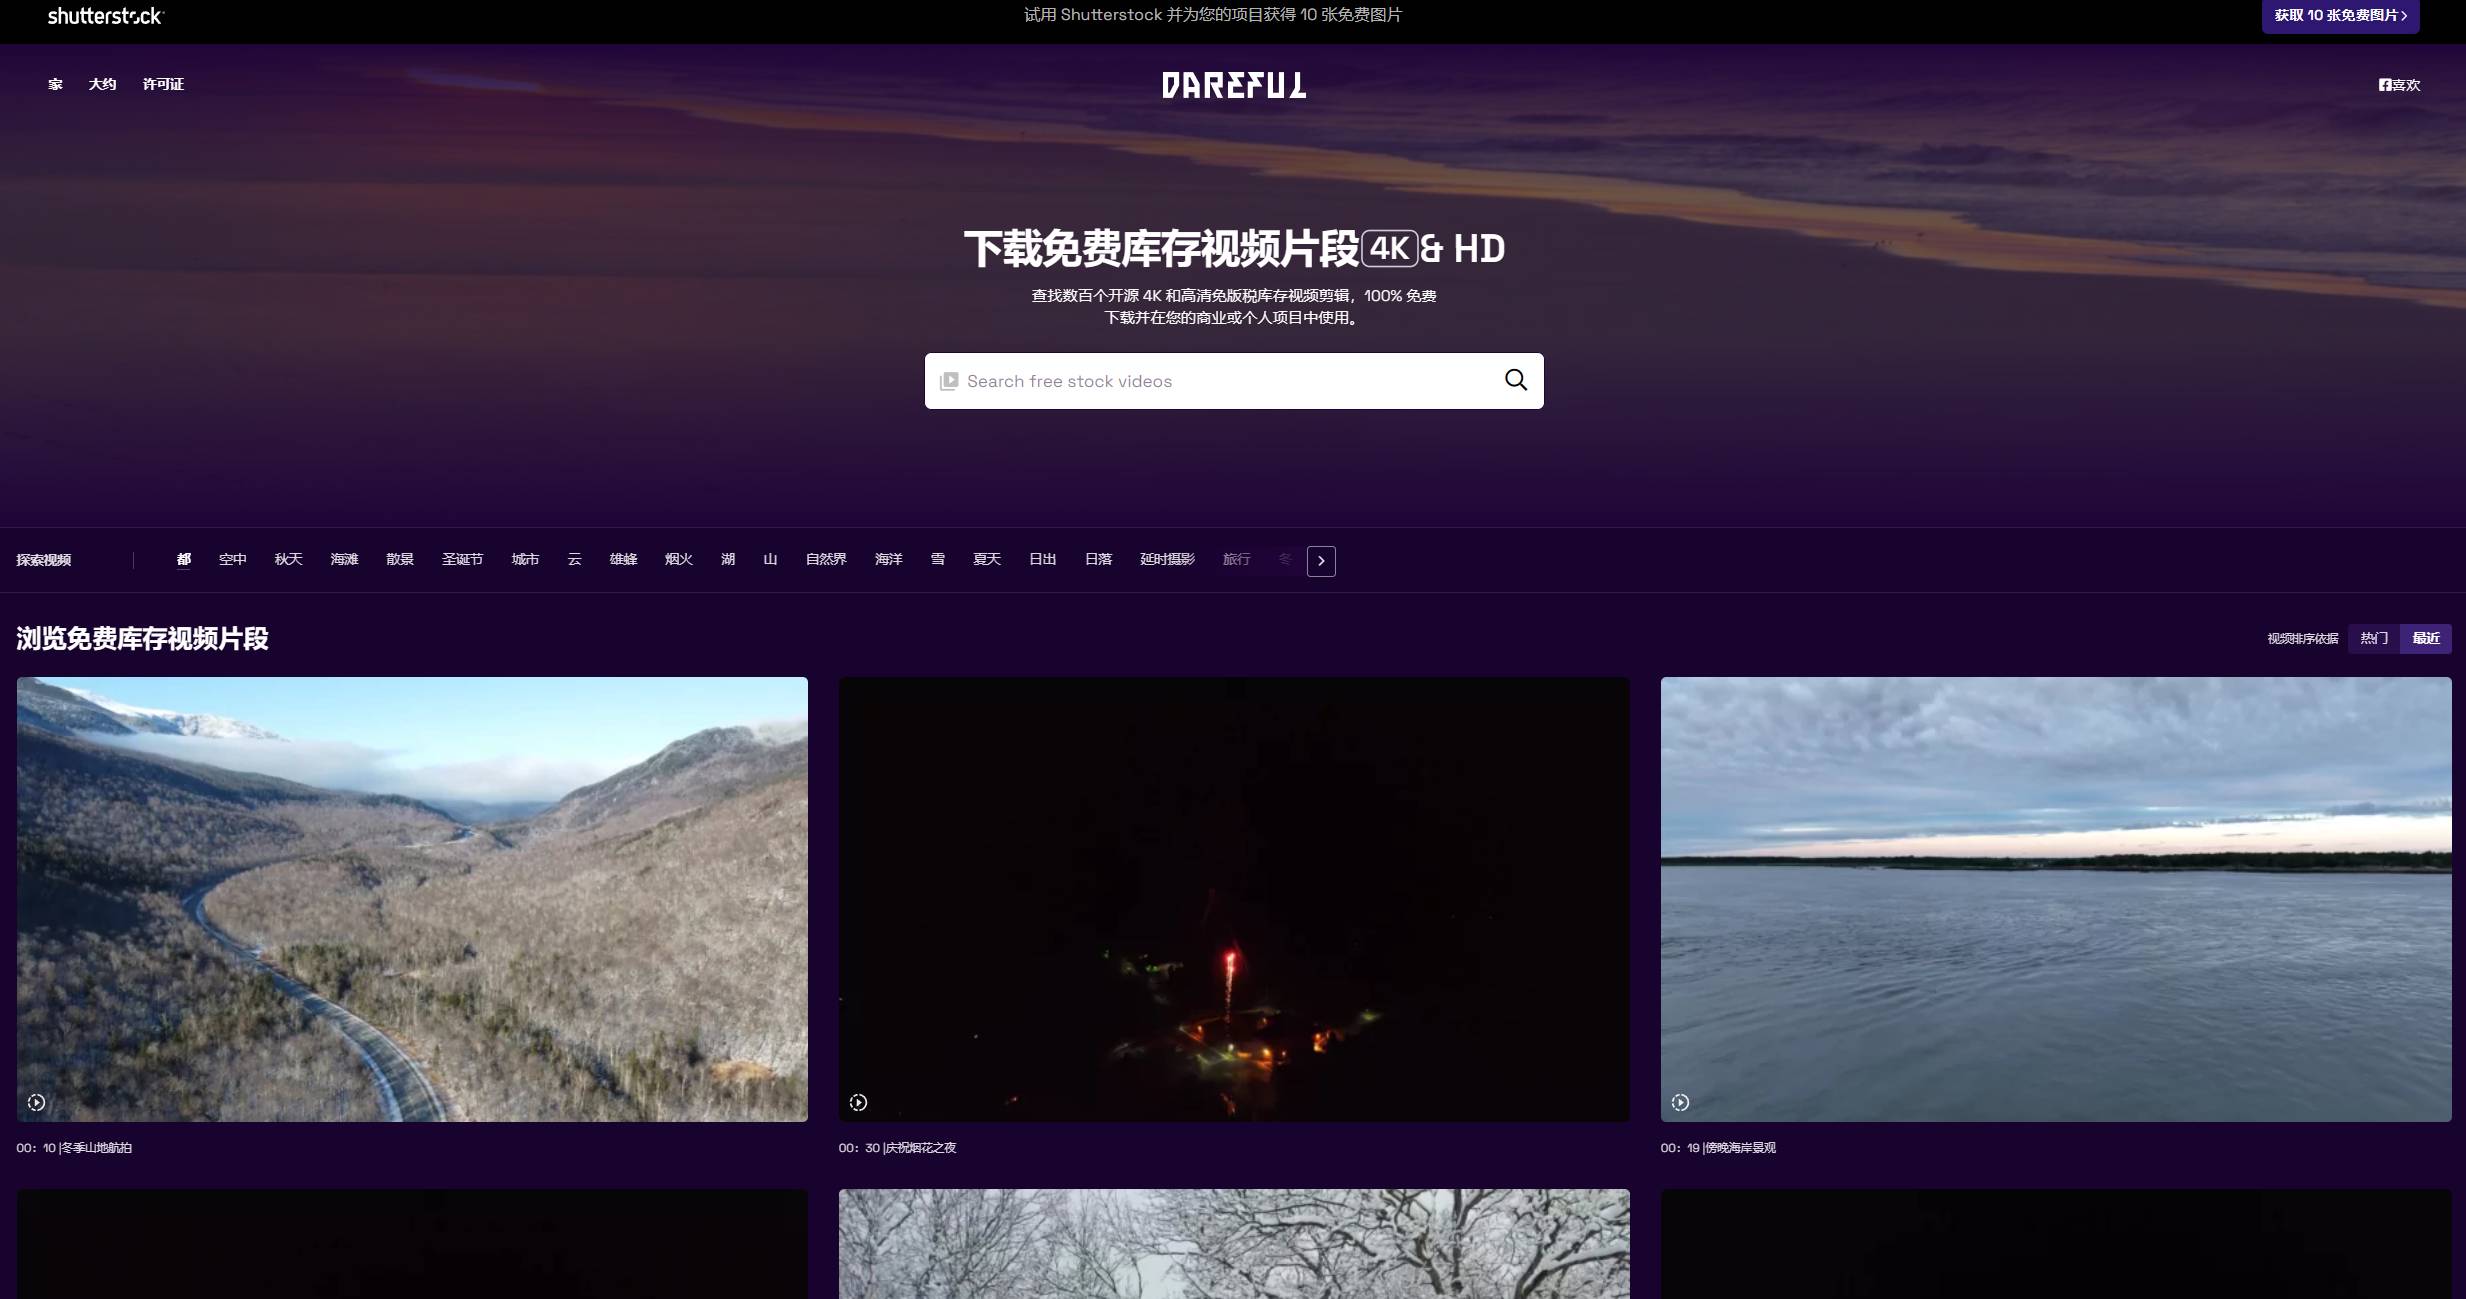Click play icon on 庆祝烟花之夜 video
The width and height of the screenshot is (2466, 1299).
[x=858, y=1102]
